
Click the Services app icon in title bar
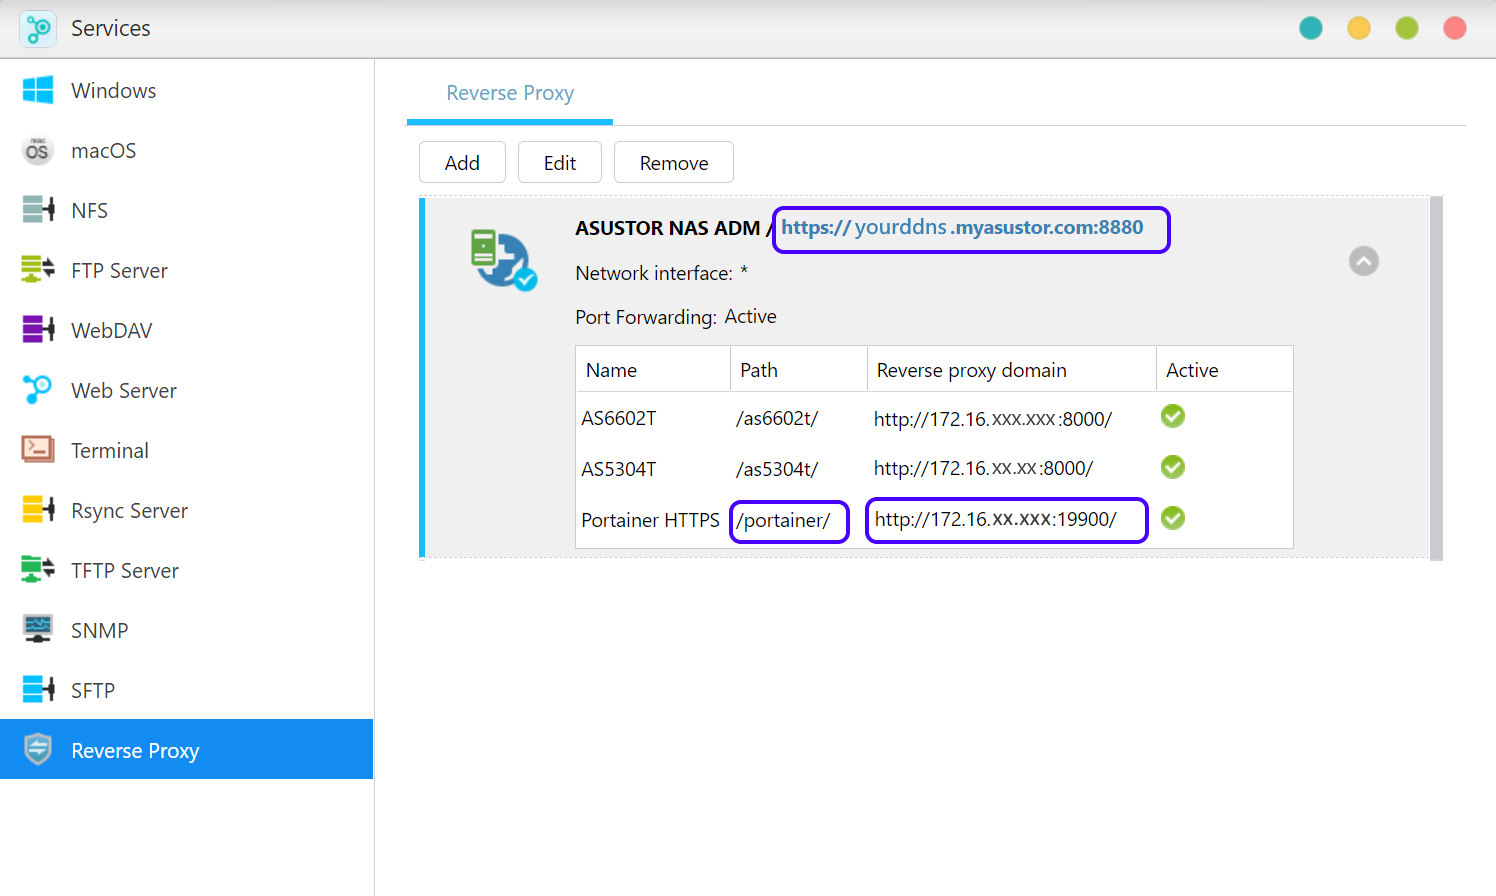[x=38, y=29]
